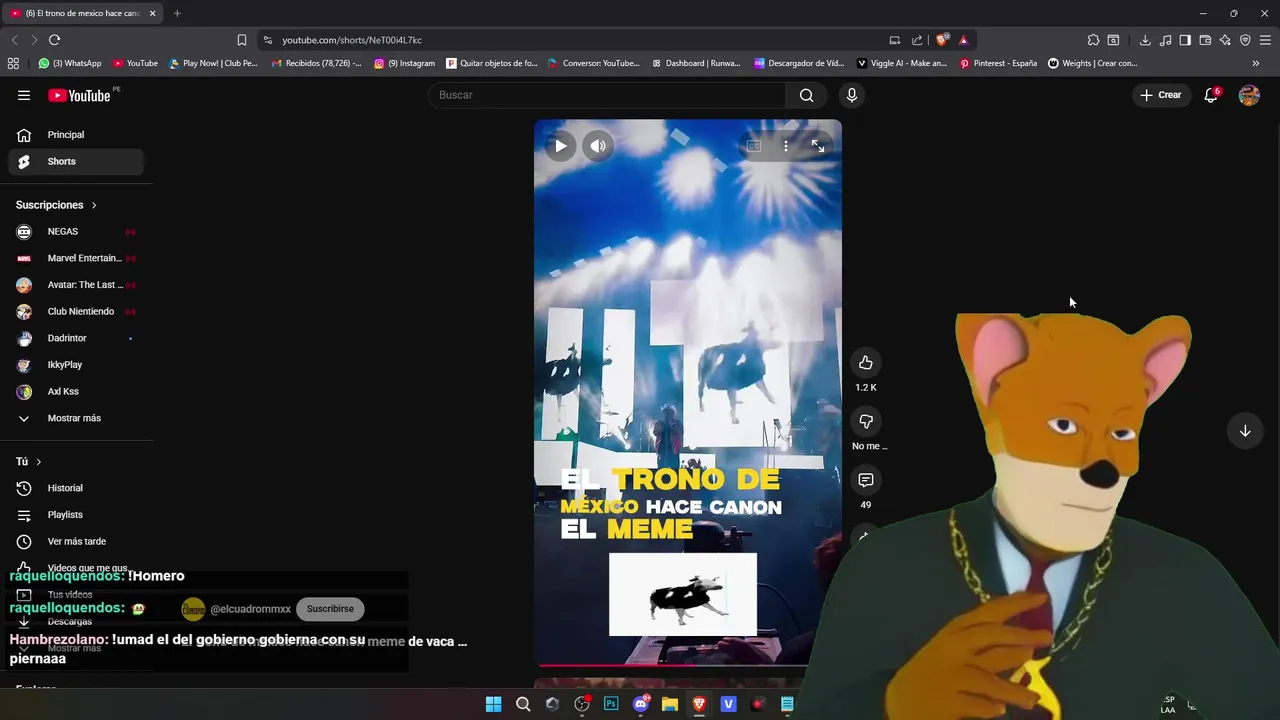Play the paused Shorts video

pyautogui.click(x=561, y=146)
